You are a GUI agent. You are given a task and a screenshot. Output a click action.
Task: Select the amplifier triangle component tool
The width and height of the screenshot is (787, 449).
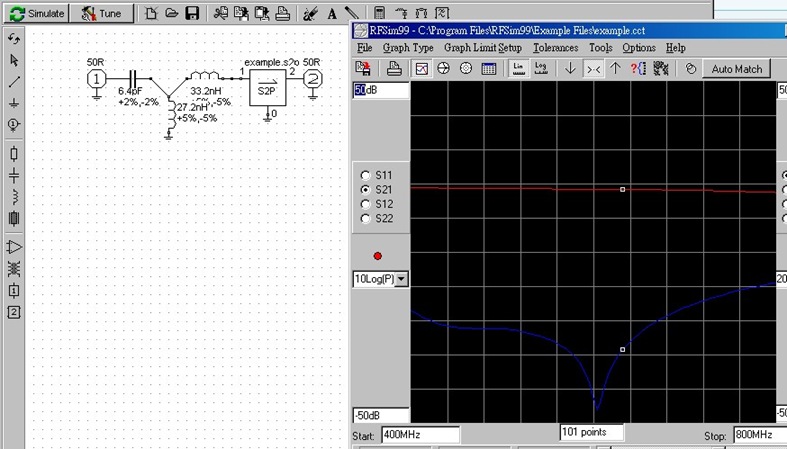pyautogui.click(x=14, y=247)
